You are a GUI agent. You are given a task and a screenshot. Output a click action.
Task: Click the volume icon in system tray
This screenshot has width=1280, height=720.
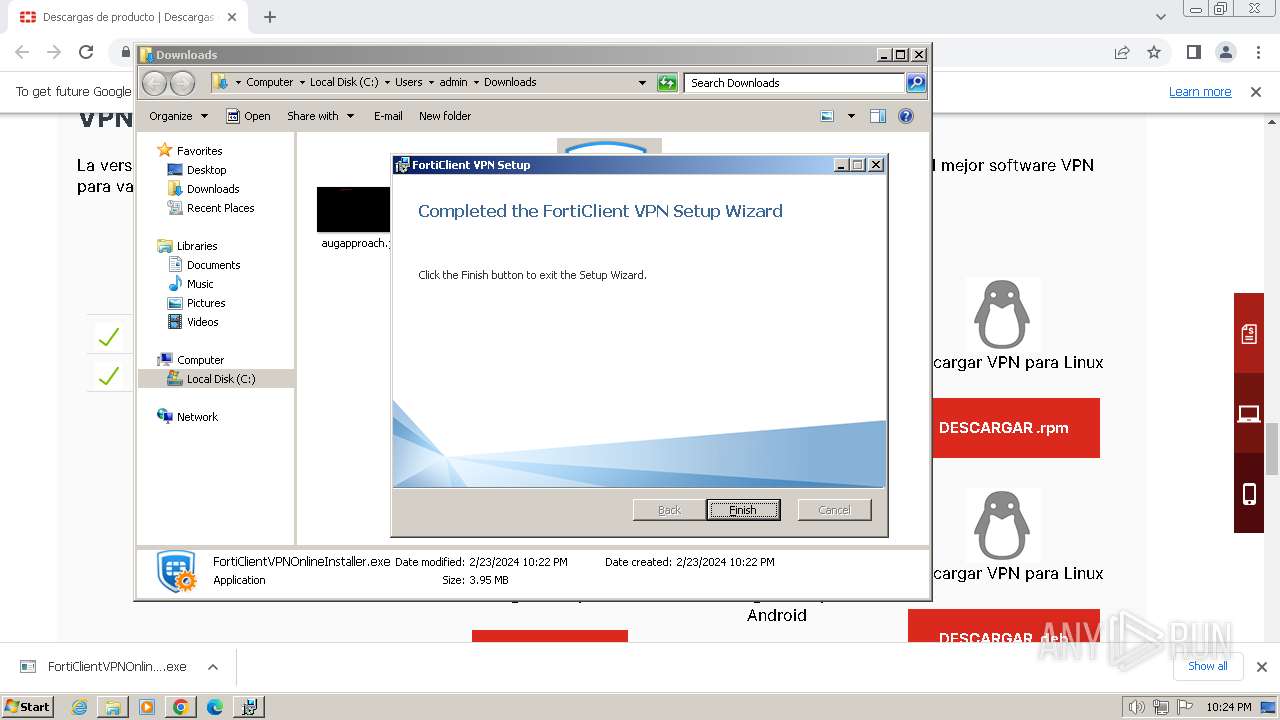click(1137, 707)
